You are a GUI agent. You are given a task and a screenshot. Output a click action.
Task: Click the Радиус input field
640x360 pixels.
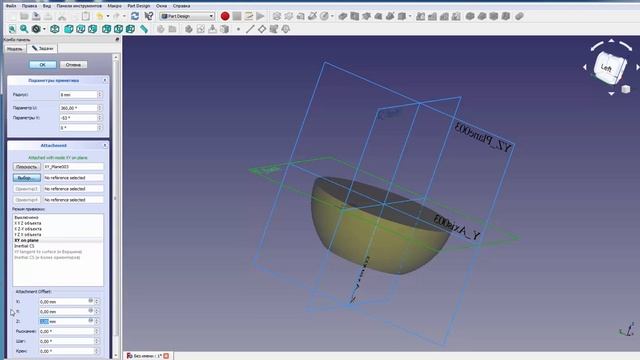(78, 94)
